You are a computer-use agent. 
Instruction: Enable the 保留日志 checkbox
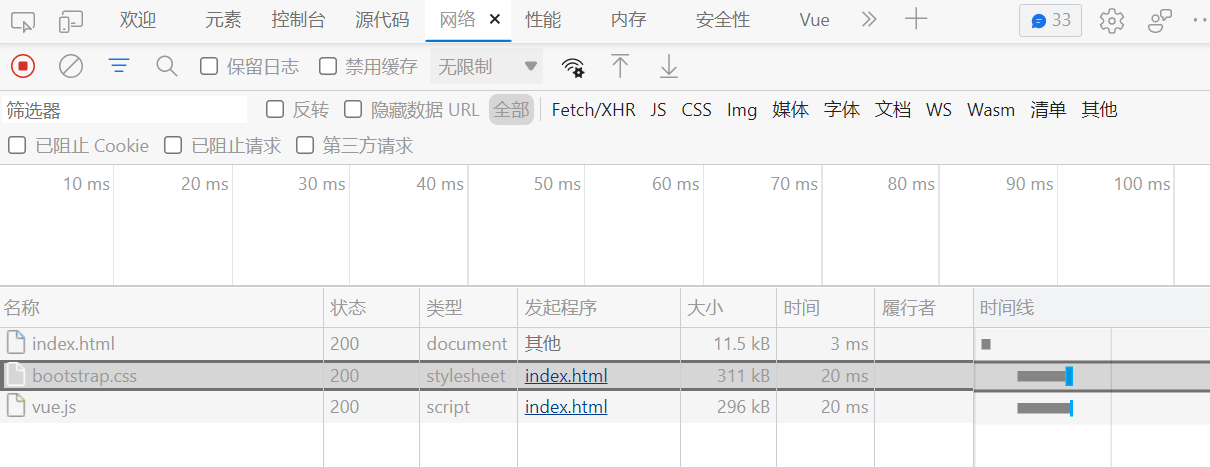pyautogui.click(x=209, y=67)
